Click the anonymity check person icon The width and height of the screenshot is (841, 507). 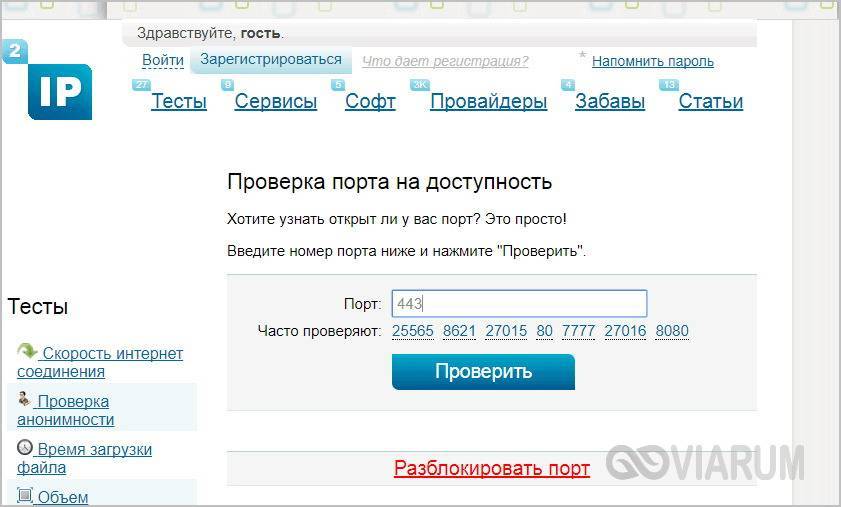[x=24, y=399]
